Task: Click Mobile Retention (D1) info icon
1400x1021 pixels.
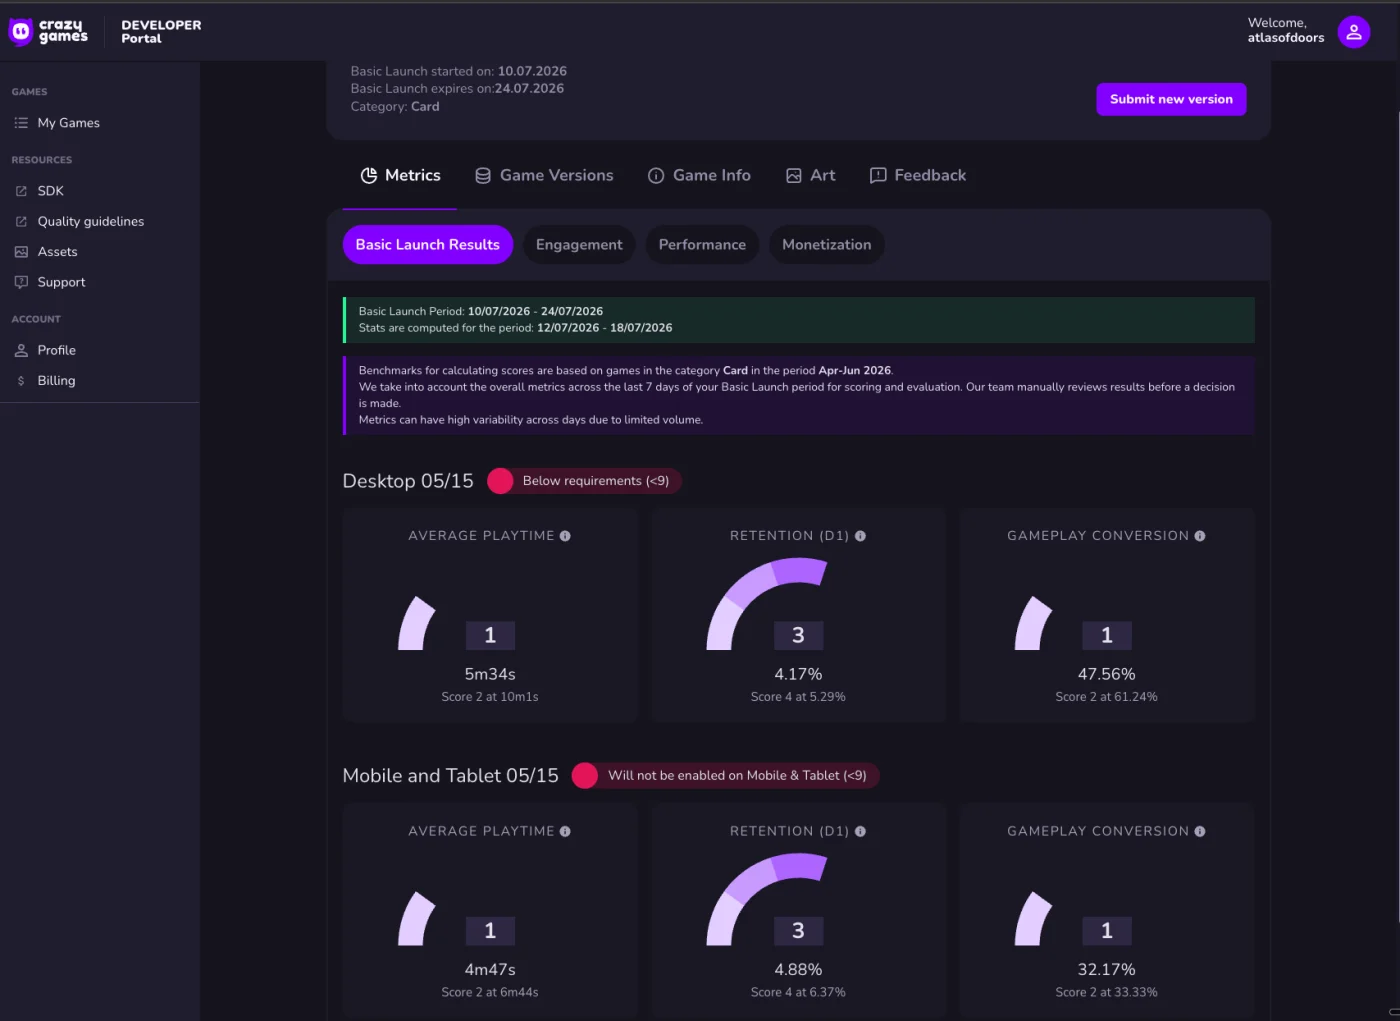Action: tap(860, 832)
